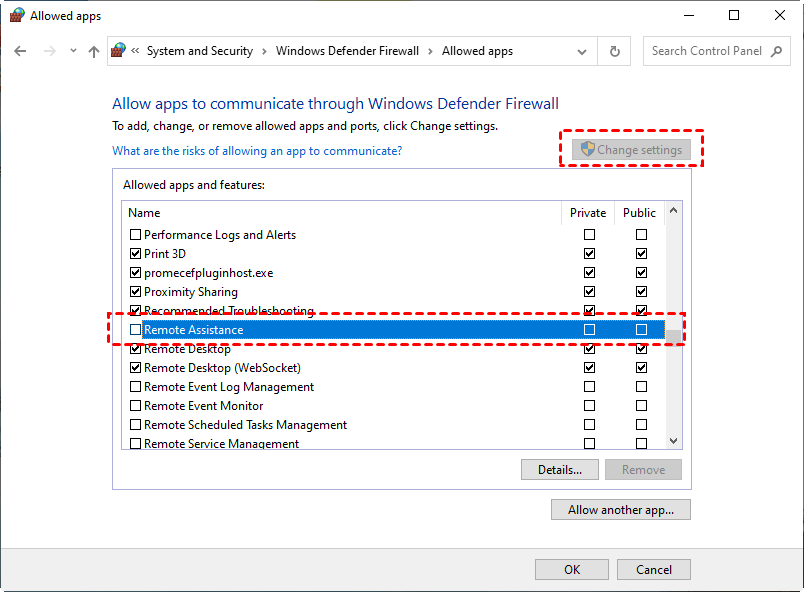Click the Public column header

point(639,213)
